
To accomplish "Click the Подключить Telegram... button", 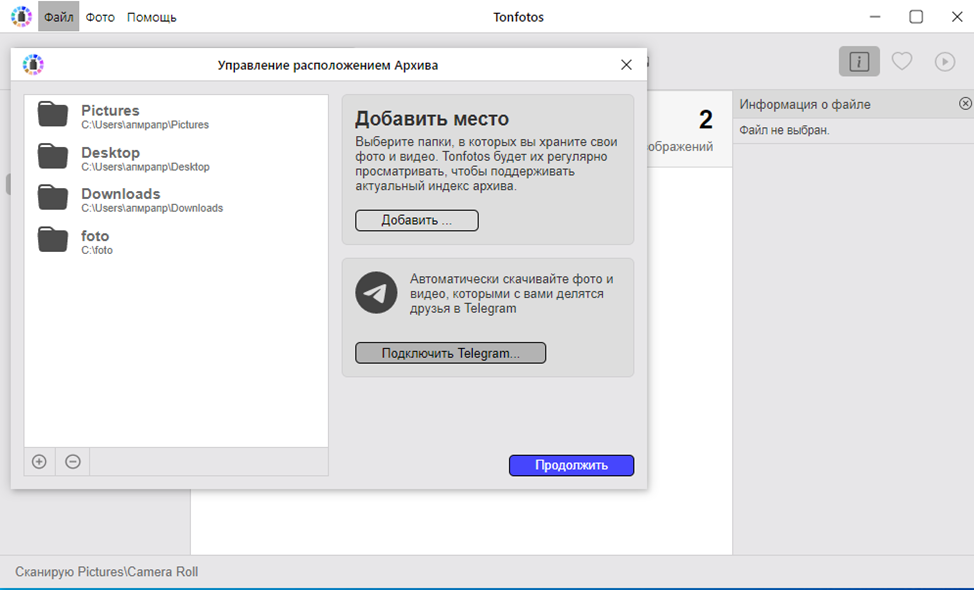I will tap(450, 353).
